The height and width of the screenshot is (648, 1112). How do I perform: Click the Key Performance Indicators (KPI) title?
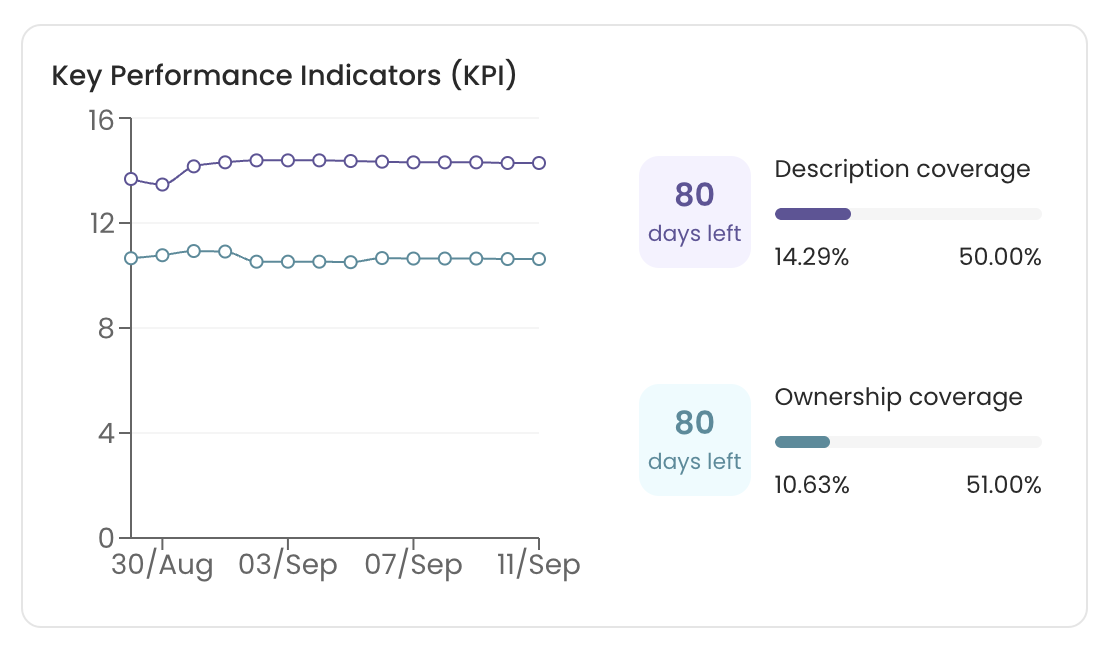pos(284,77)
